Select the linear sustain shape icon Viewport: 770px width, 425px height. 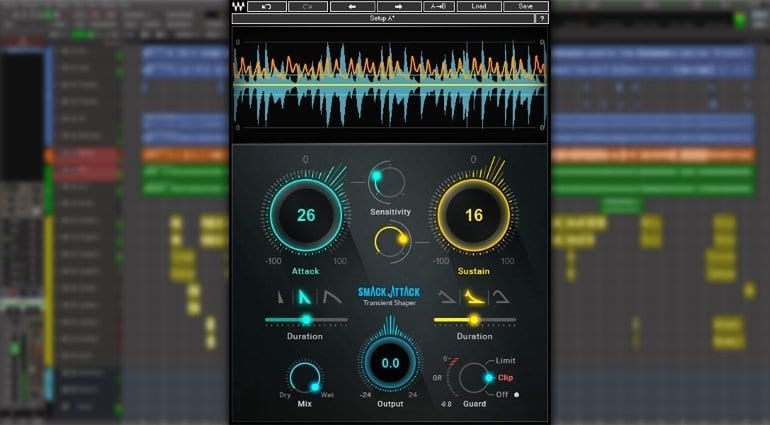tap(446, 297)
